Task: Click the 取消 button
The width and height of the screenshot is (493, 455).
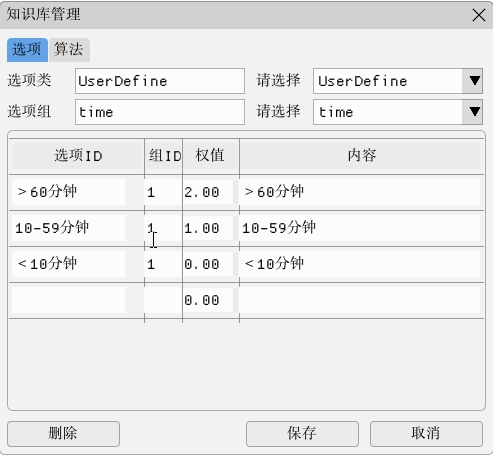Action: click(x=426, y=434)
